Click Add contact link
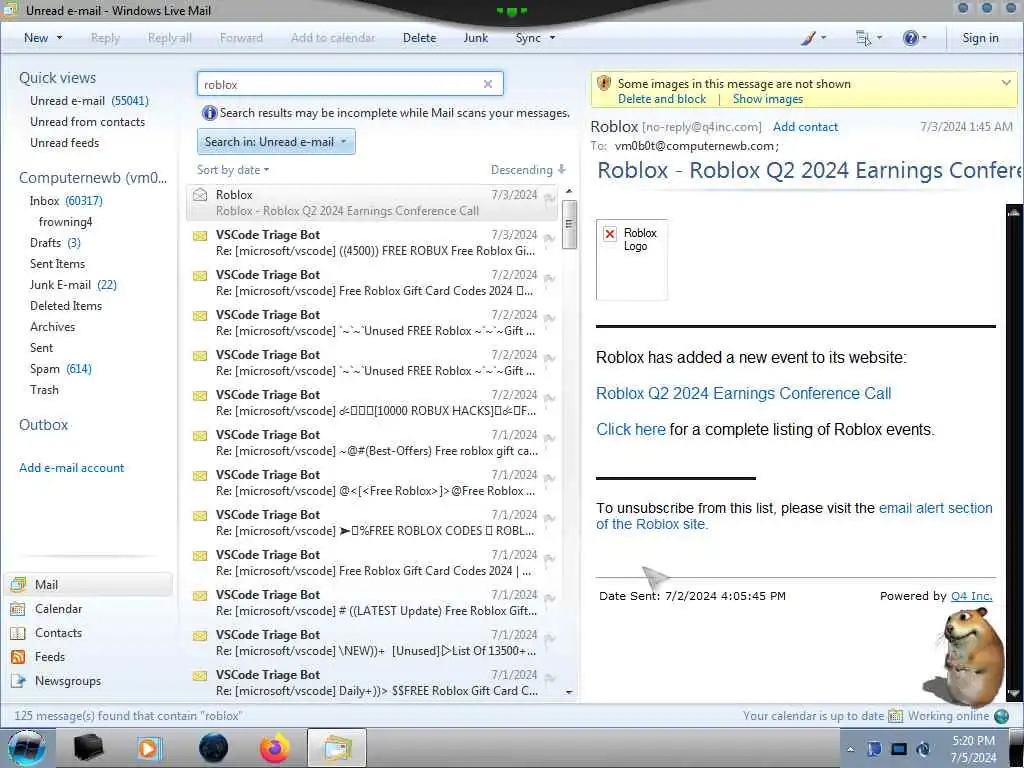The image size is (1024, 768). pos(805,127)
